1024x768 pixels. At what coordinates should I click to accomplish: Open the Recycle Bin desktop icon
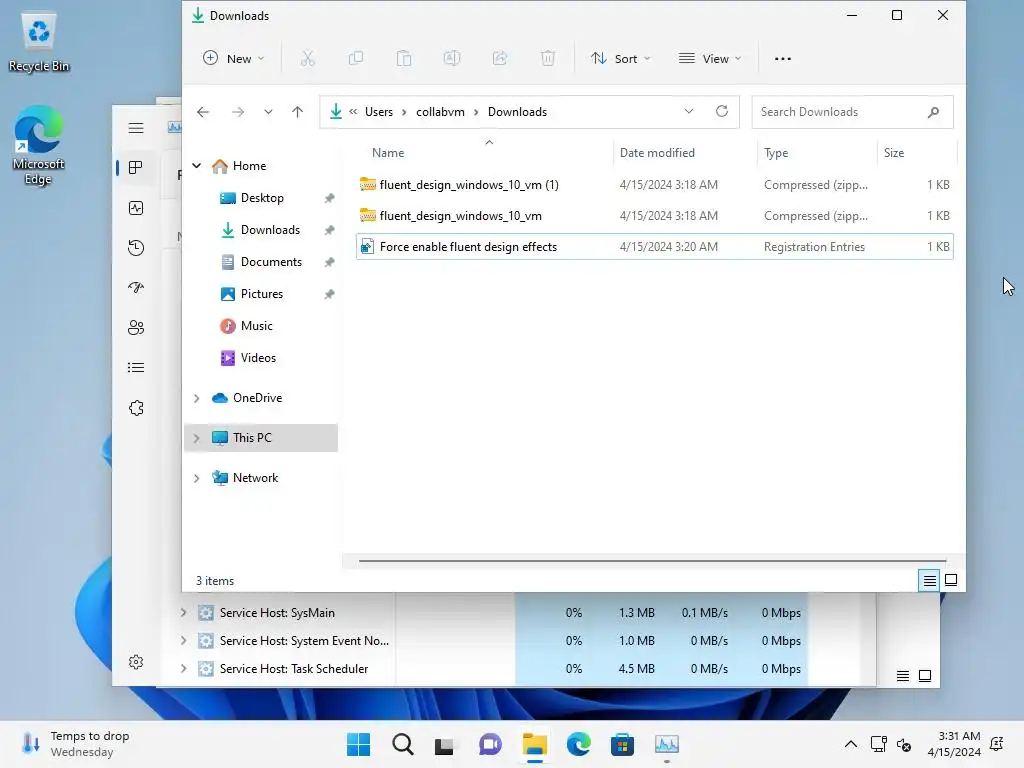[39, 43]
